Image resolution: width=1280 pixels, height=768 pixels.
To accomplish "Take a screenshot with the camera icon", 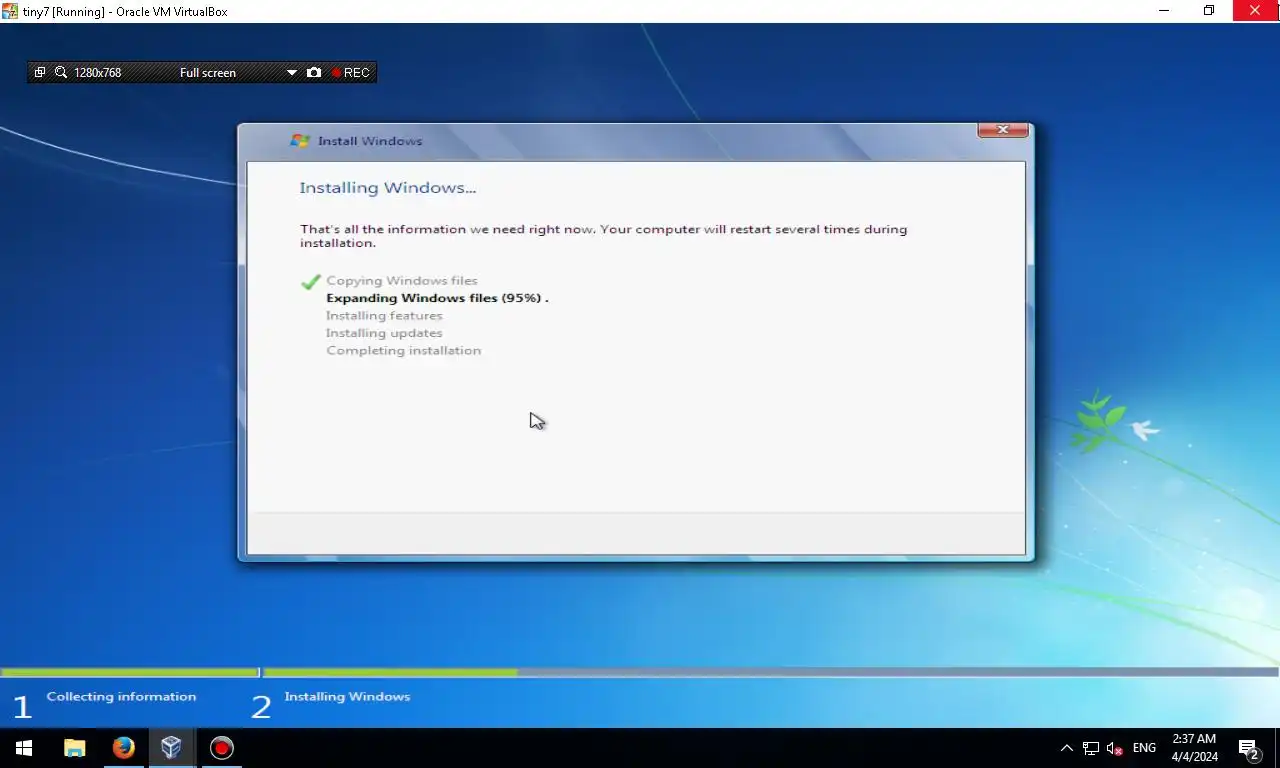I will click(x=314, y=73).
